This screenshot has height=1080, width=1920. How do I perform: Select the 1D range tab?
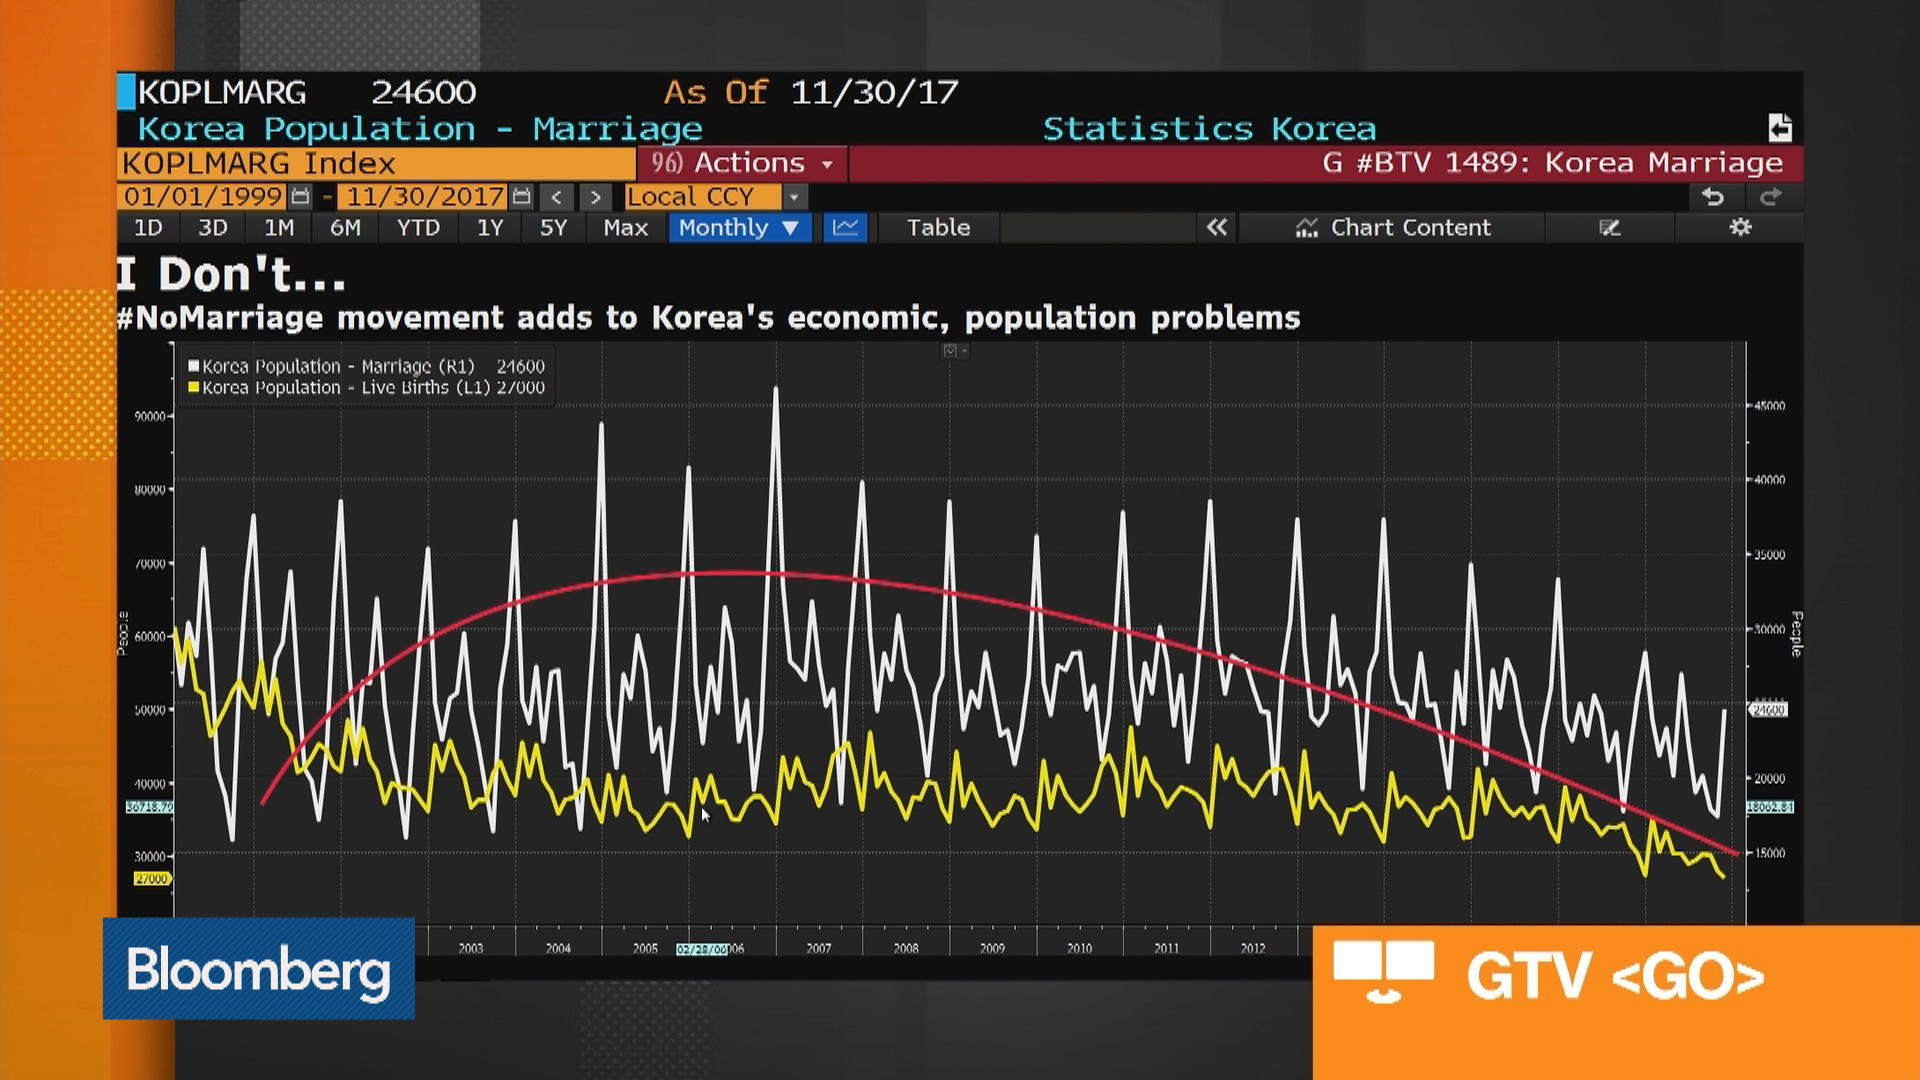tap(148, 227)
